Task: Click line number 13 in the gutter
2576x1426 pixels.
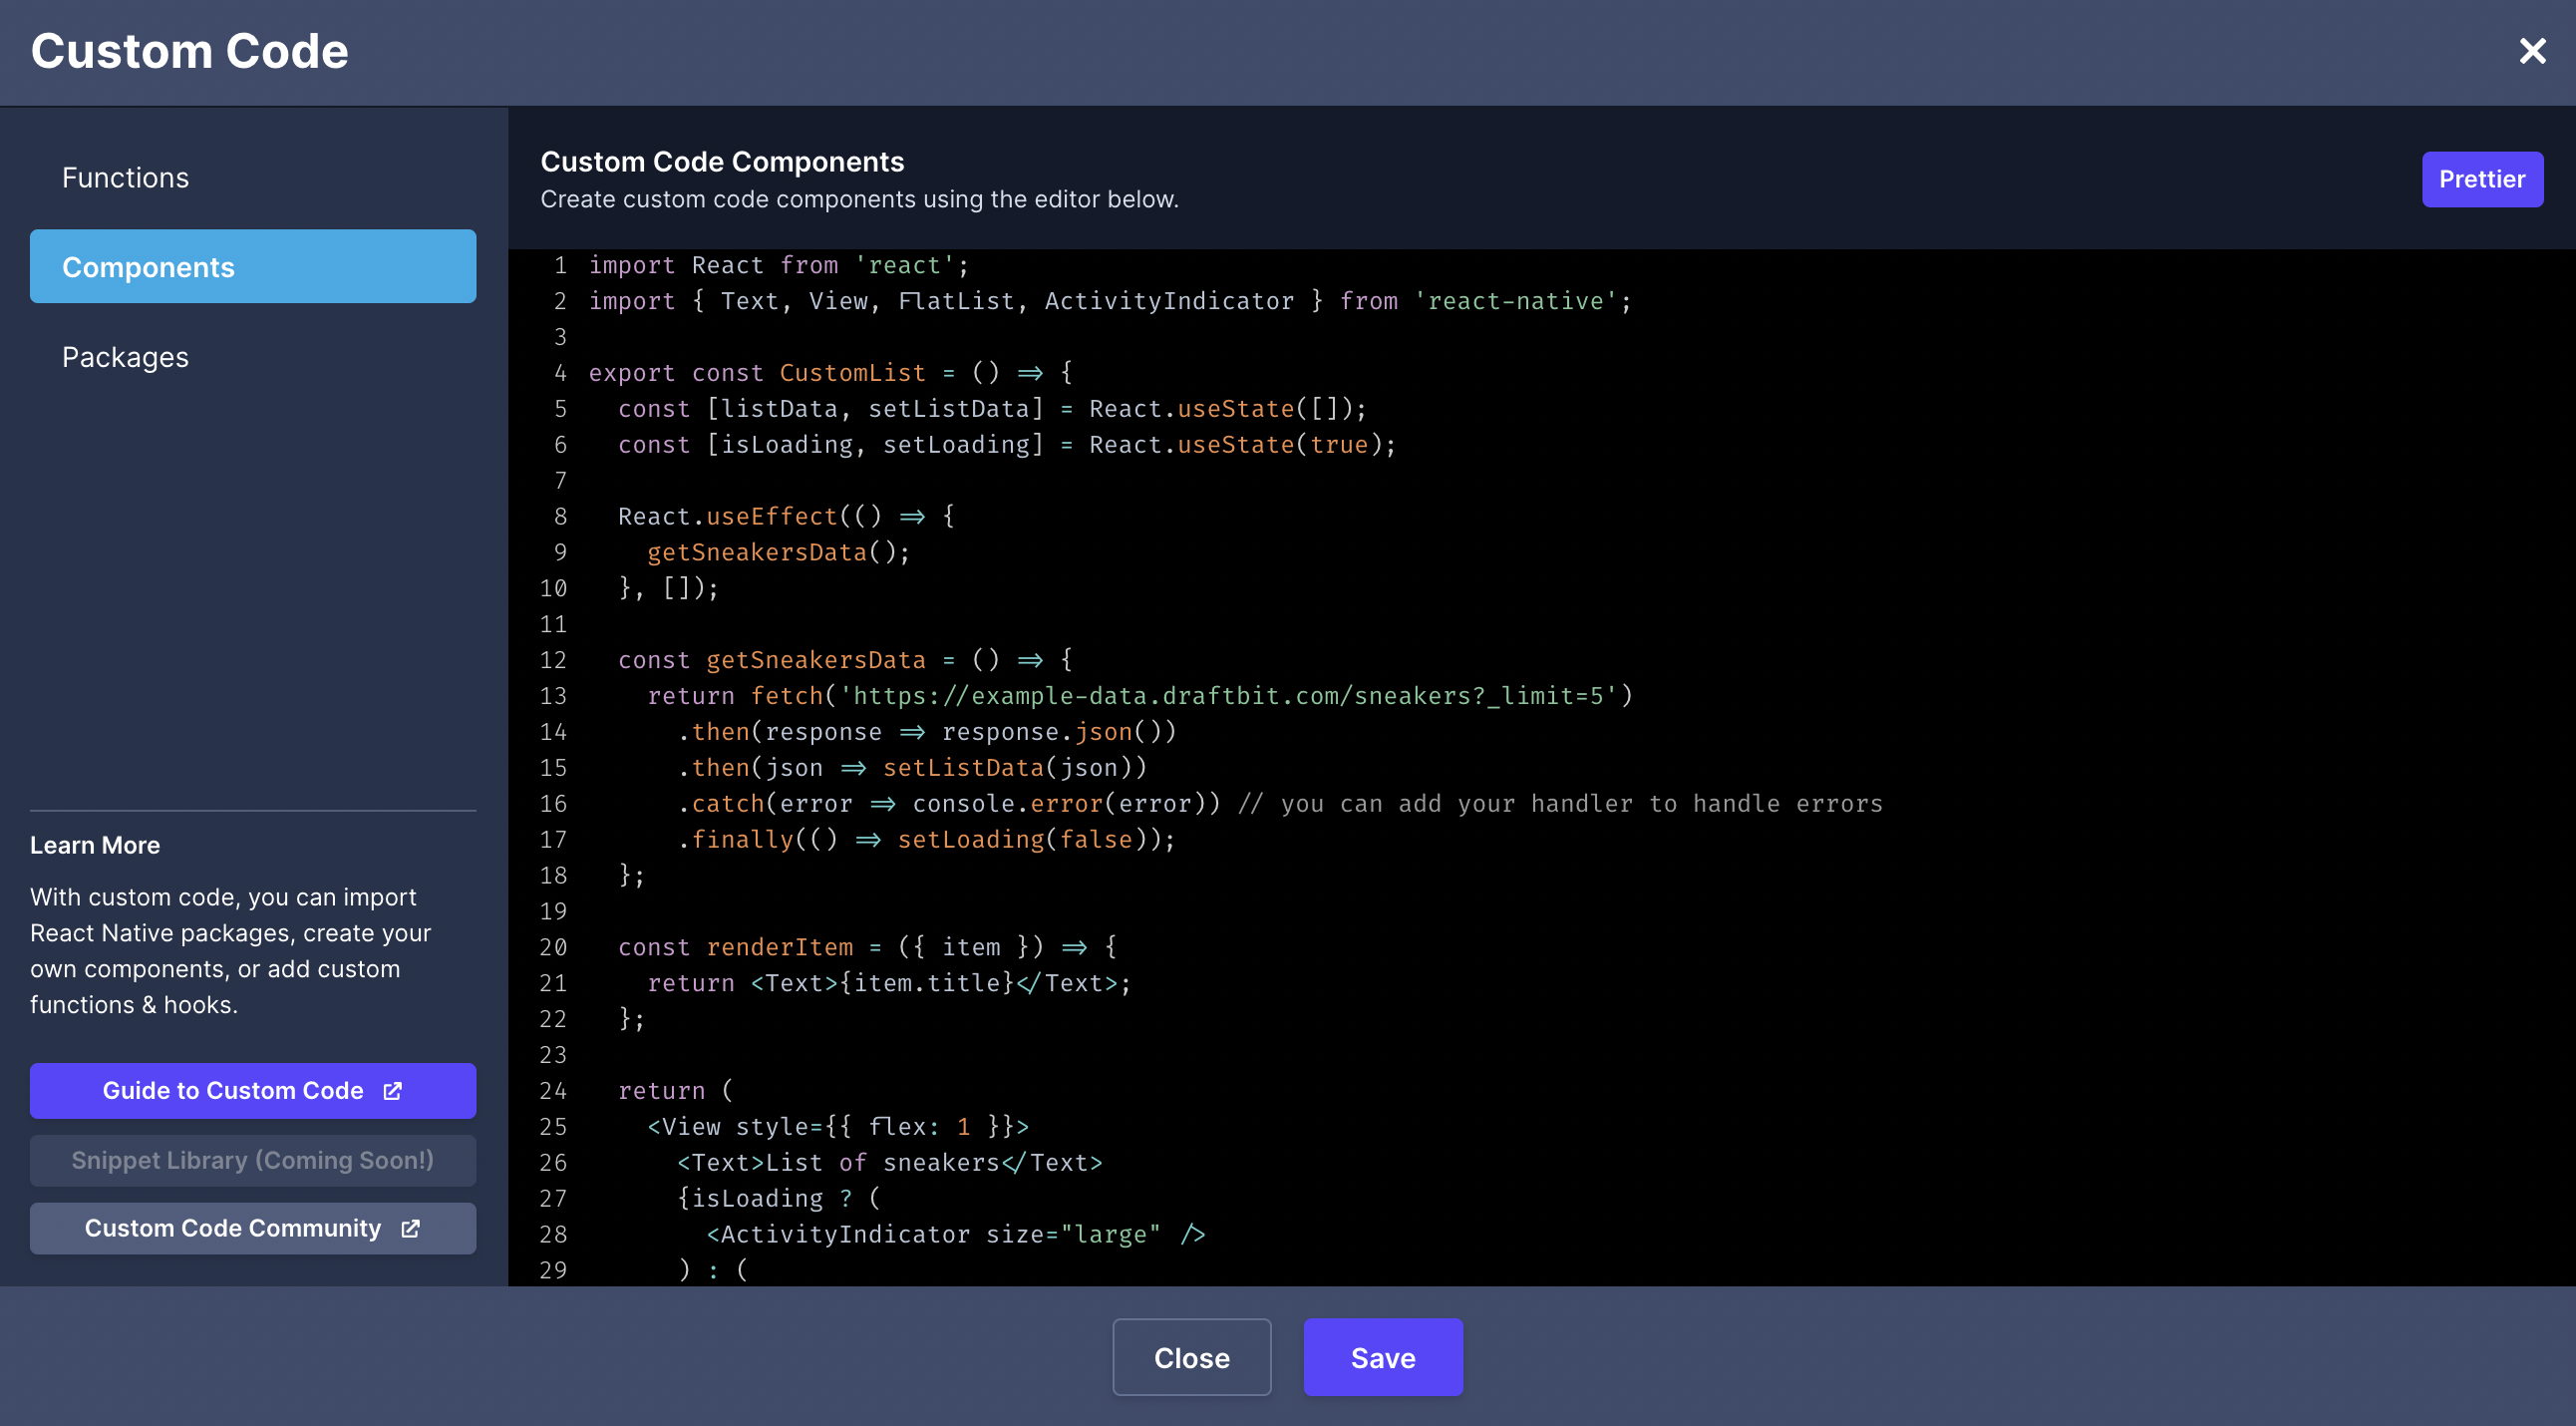Action: pos(553,696)
